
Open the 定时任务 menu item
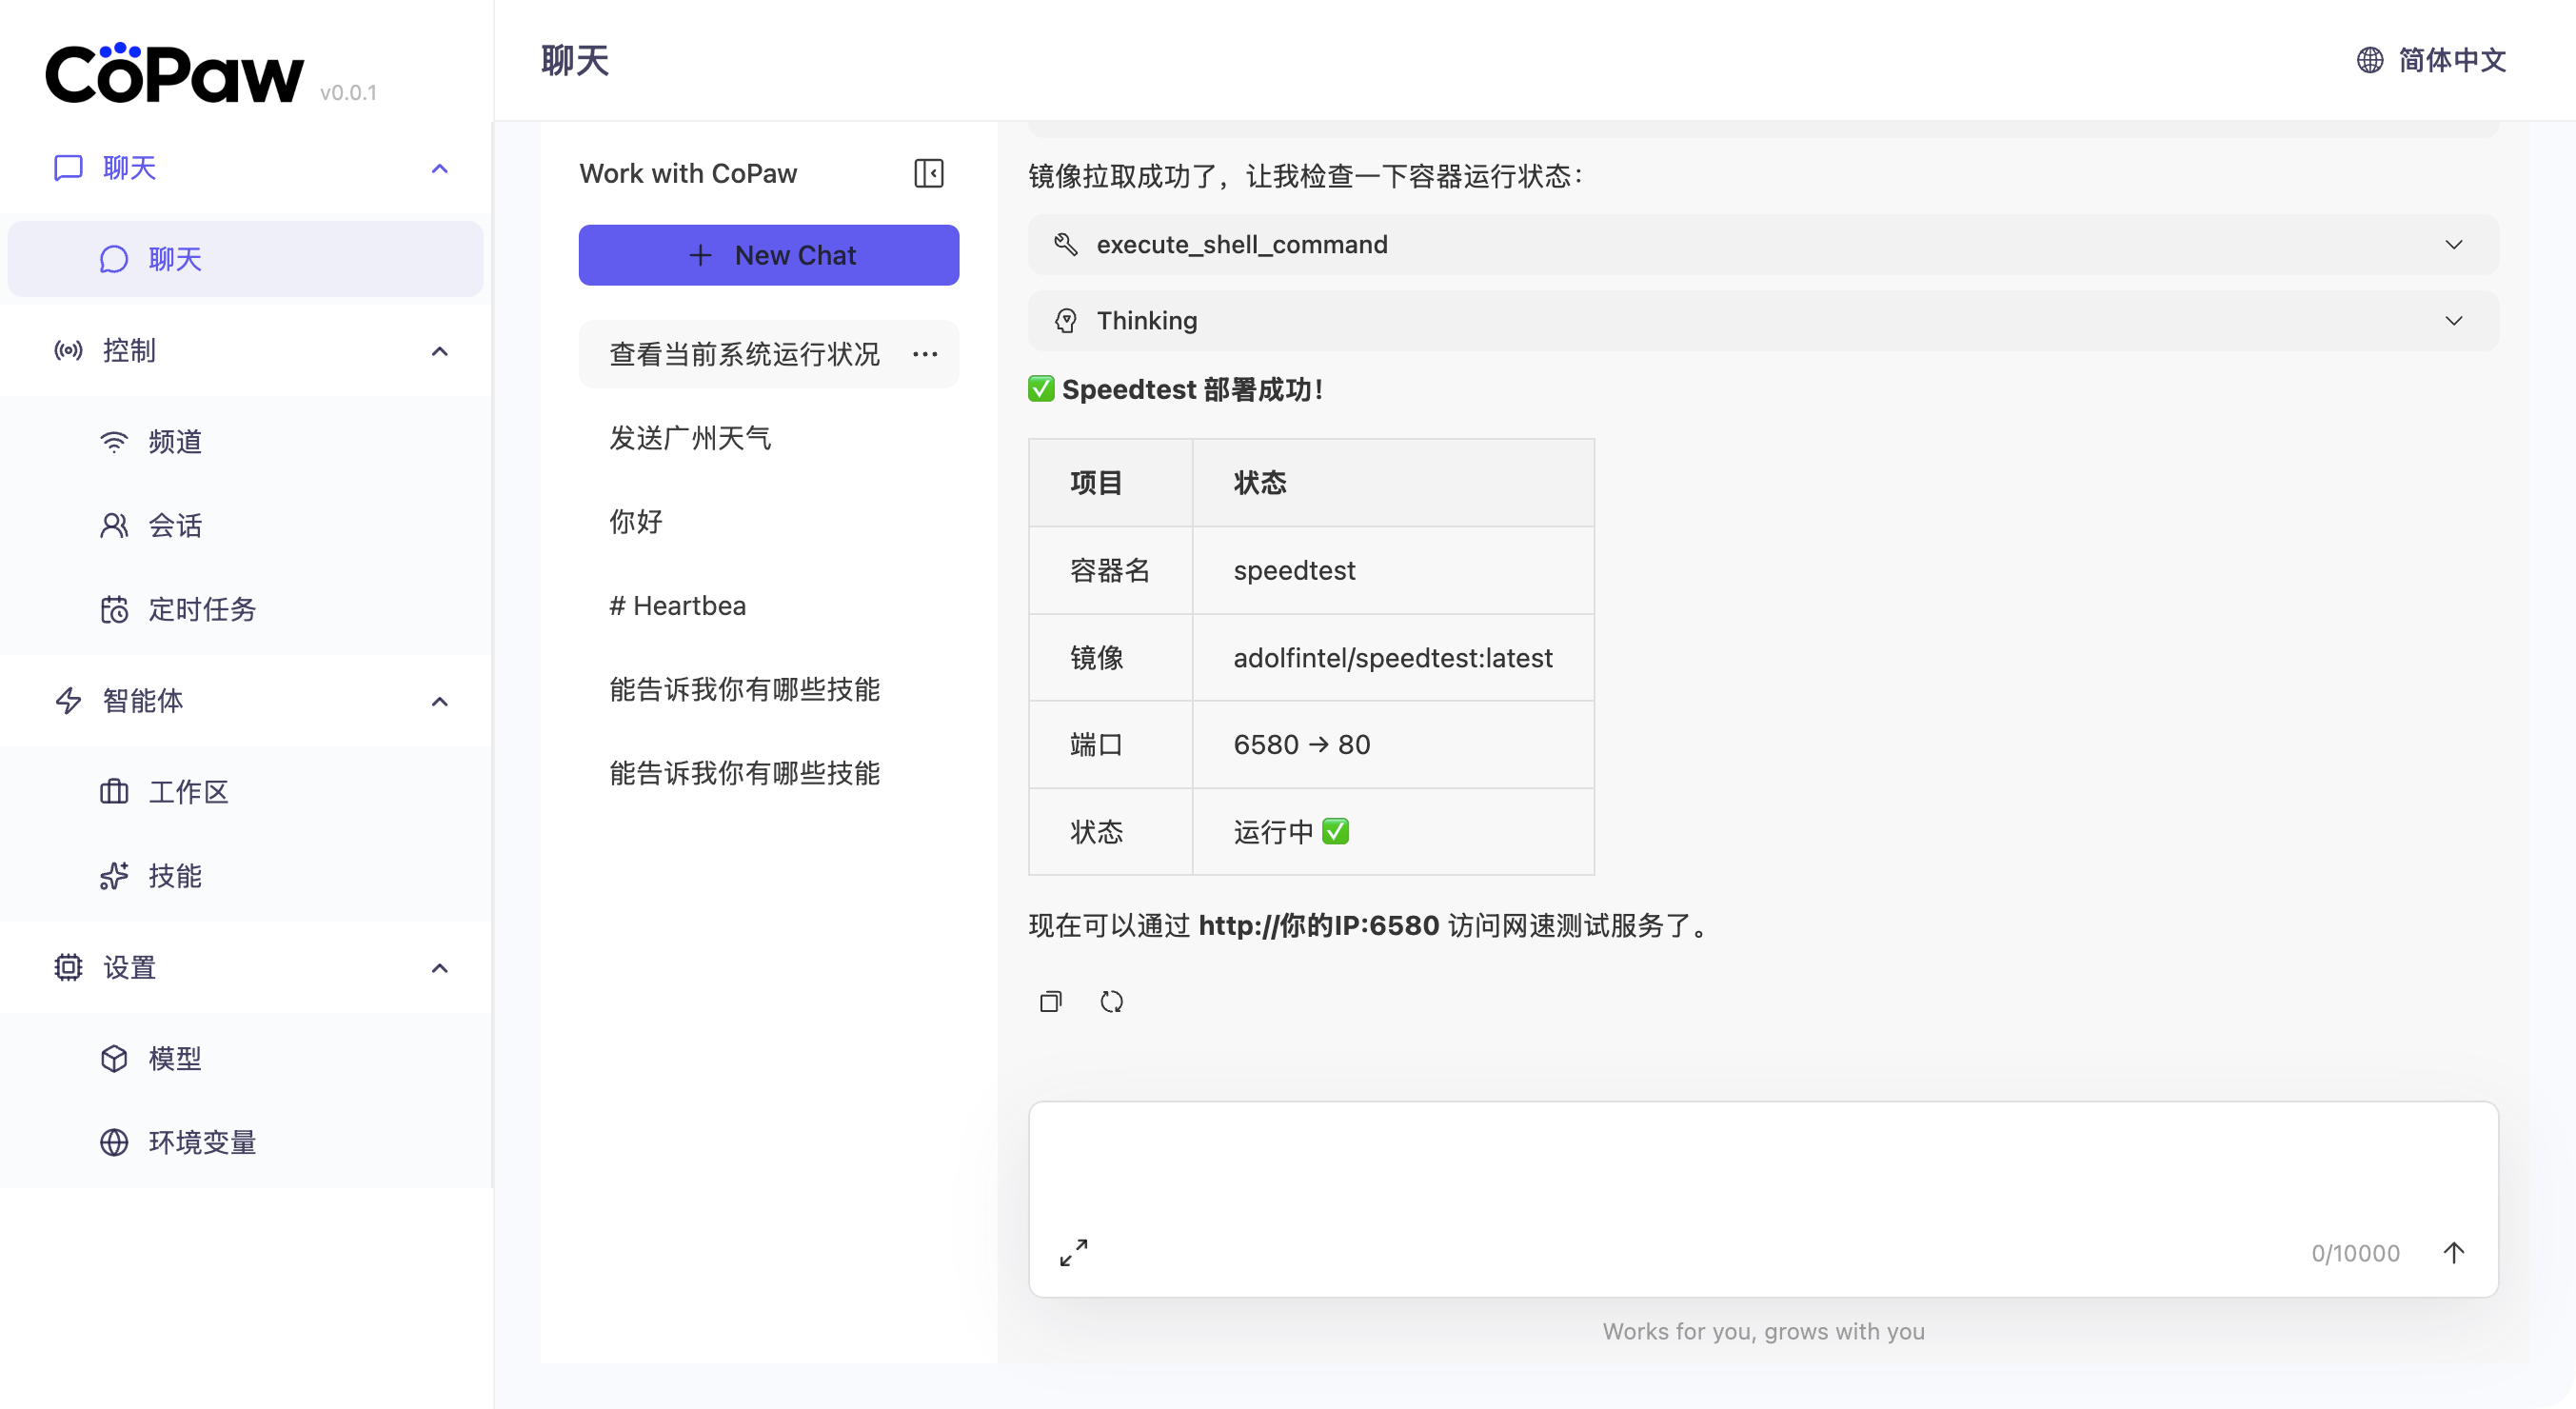tap(202, 609)
